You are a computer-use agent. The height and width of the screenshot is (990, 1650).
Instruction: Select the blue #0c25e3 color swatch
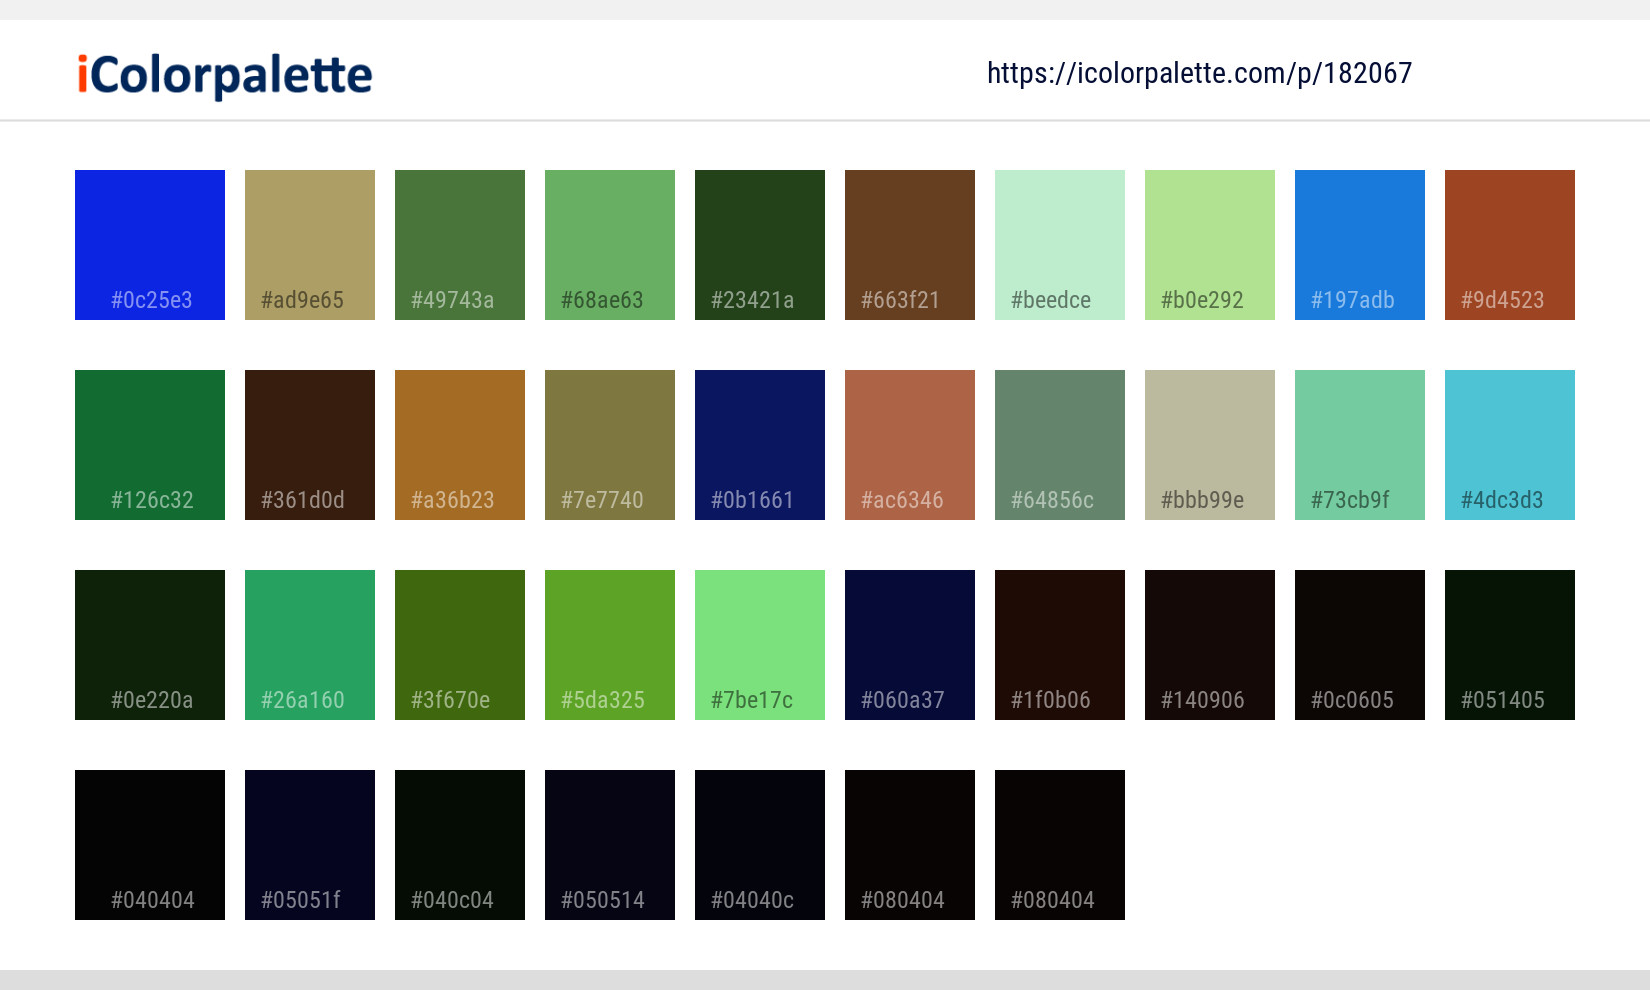pyautogui.click(x=149, y=244)
